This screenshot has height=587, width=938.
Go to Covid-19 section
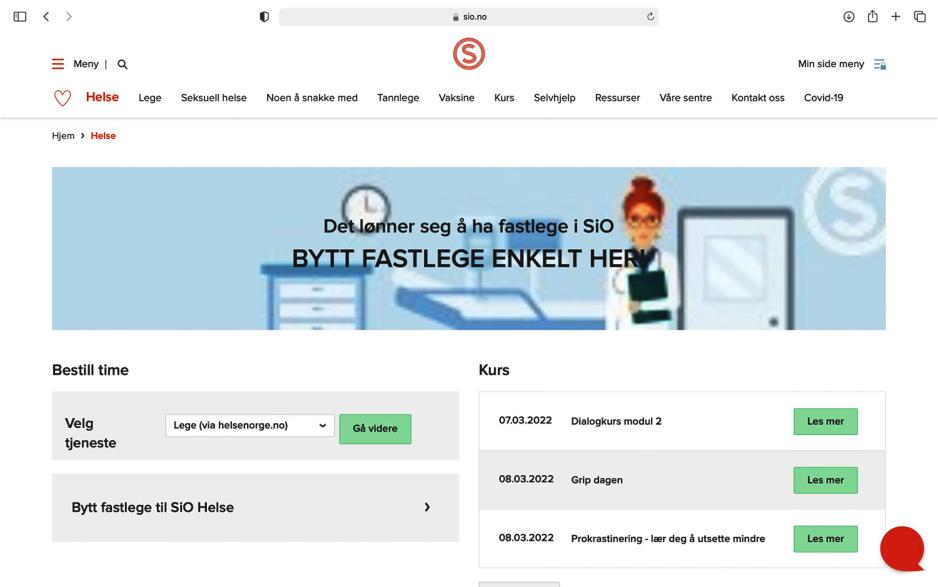pyautogui.click(x=823, y=98)
